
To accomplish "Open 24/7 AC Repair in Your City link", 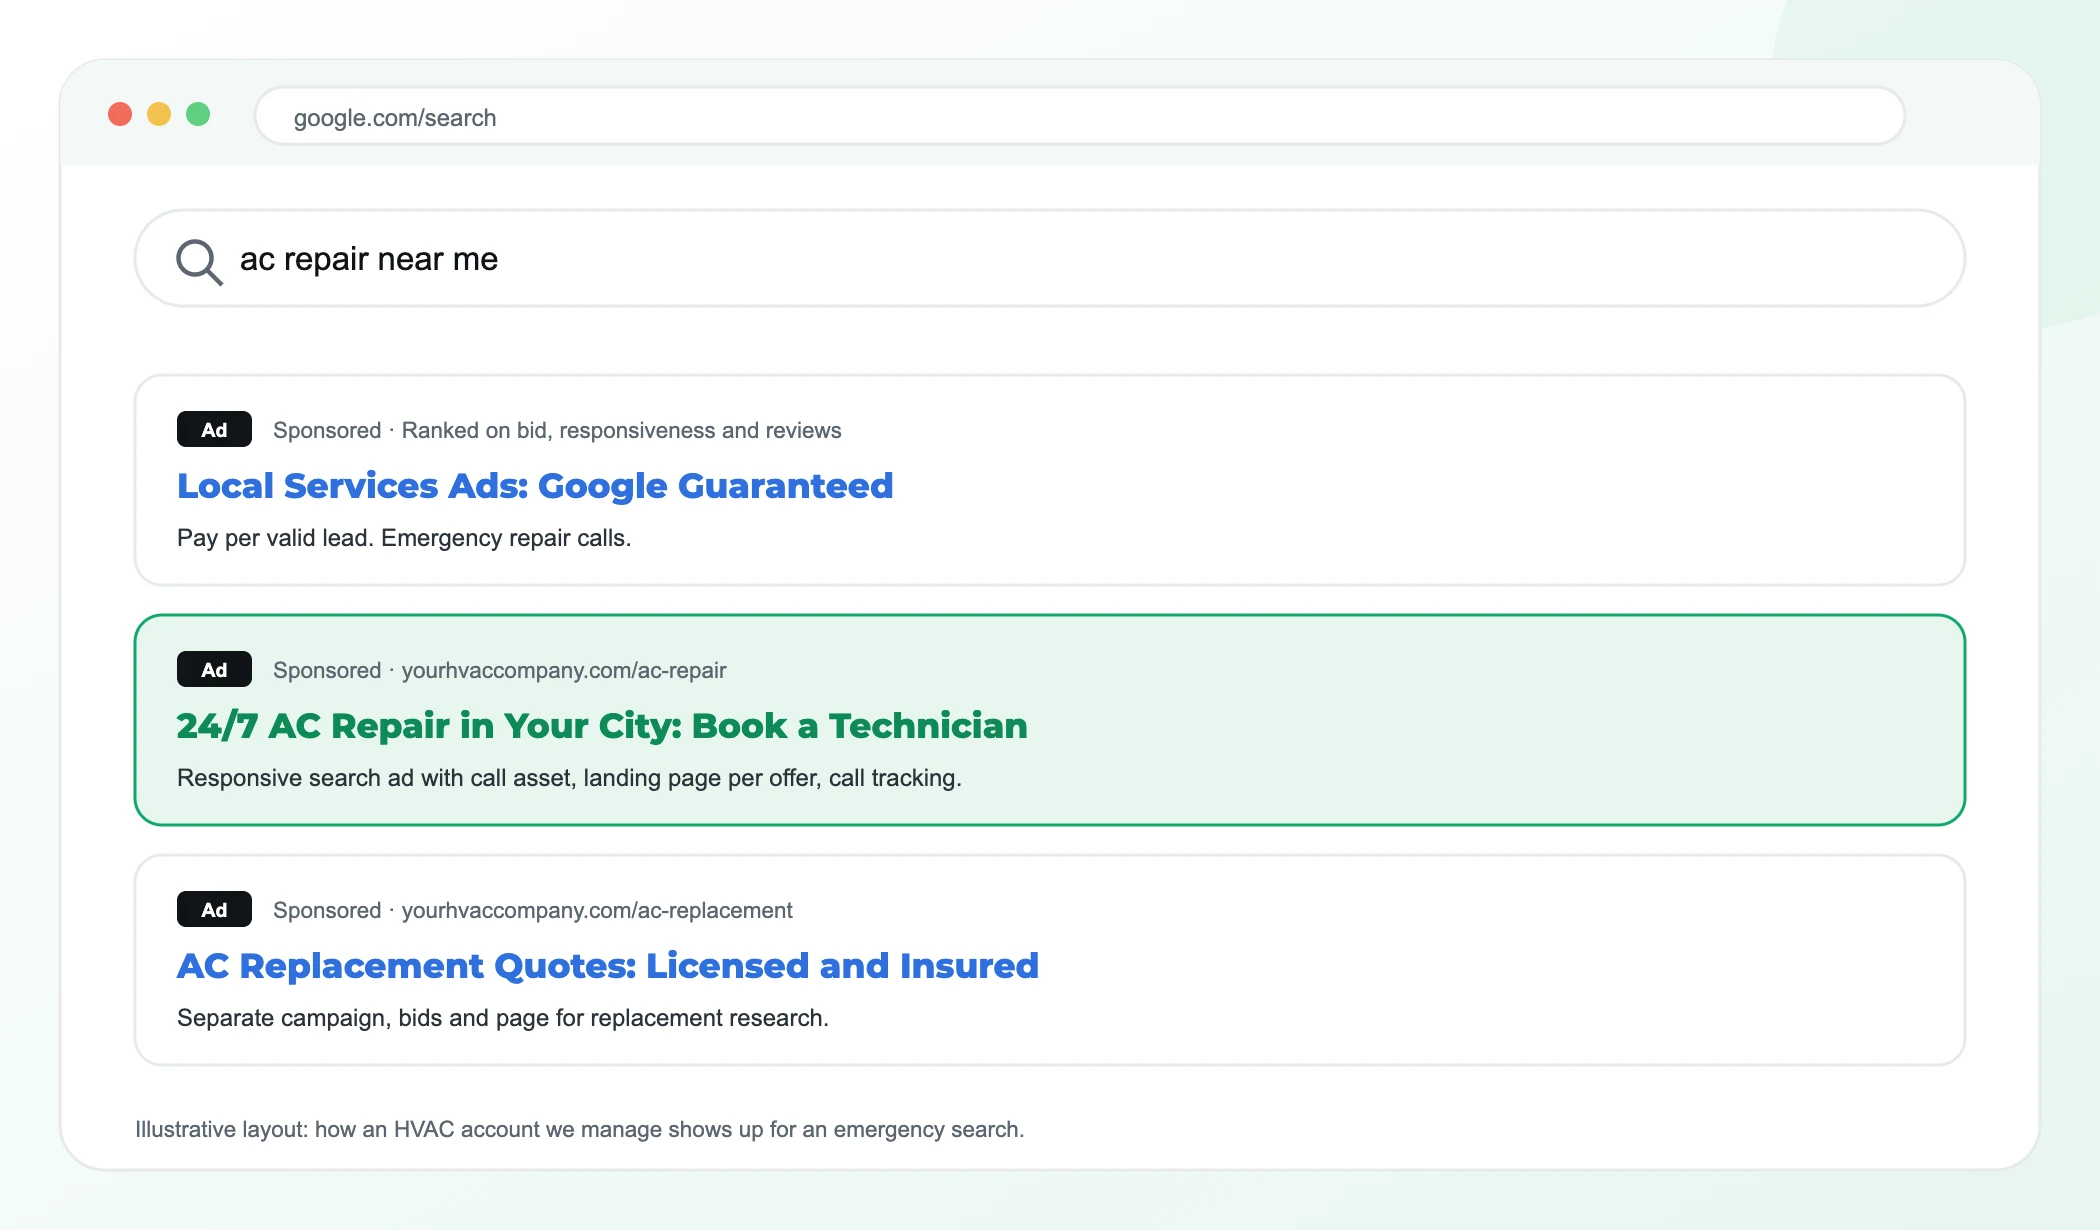I will point(602,726).
